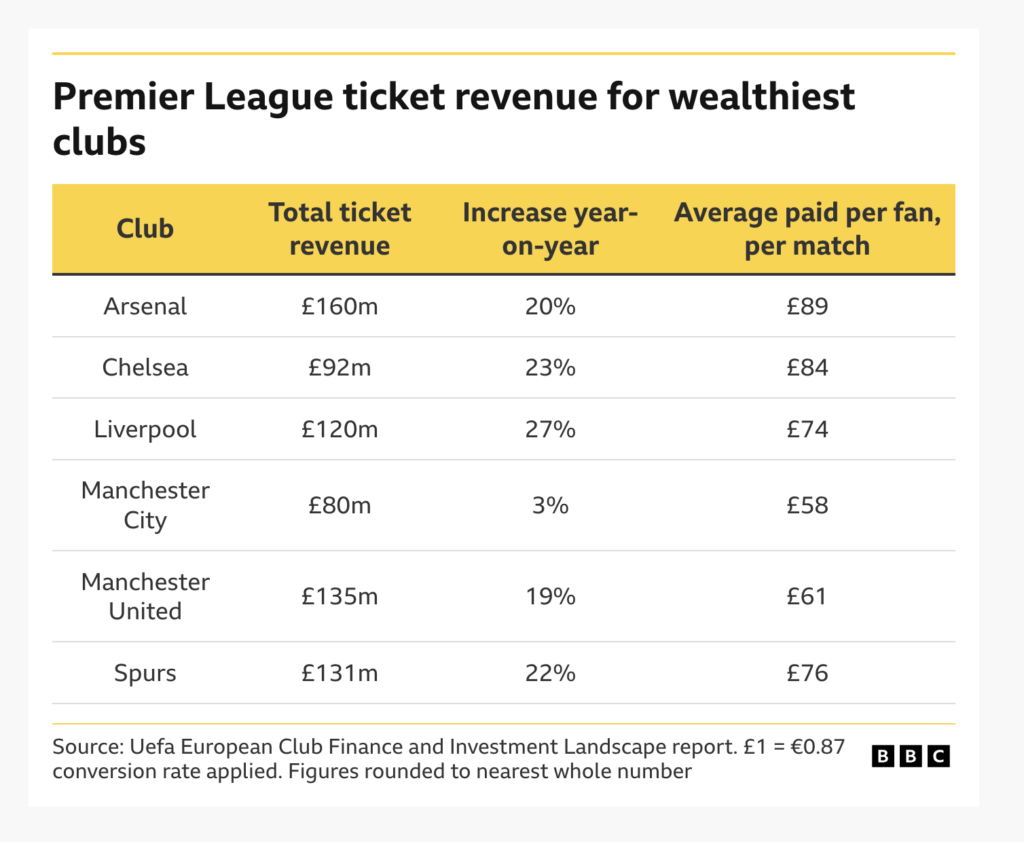Click the Chelsea club name
The height and width of the screenshot is (842, 1024).
tap(145, 367)
